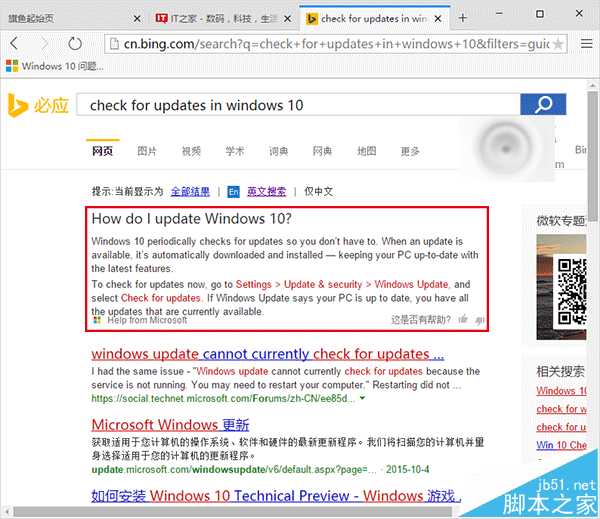Click the vertical scrollbar thumb
Image resolution: width=600 pixels, height=519 pixels.
592,156
